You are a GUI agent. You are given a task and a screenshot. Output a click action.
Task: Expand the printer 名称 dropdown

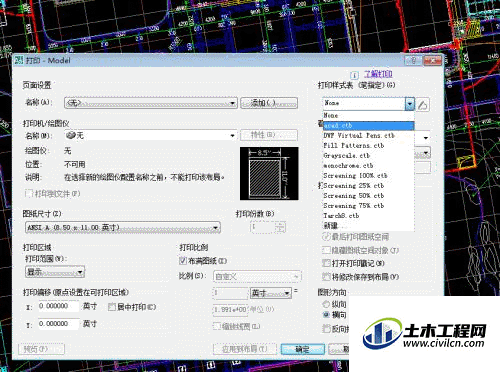coord(150,135)
